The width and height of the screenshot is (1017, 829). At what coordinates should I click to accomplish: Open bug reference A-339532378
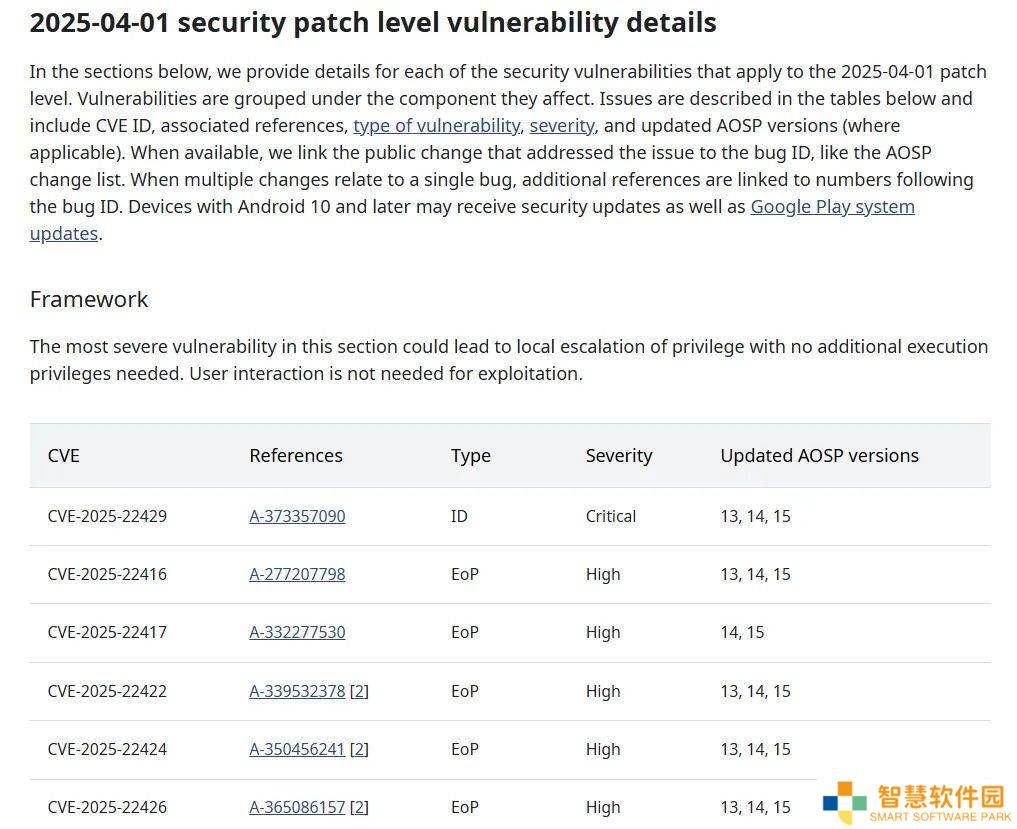coord(297,691)
